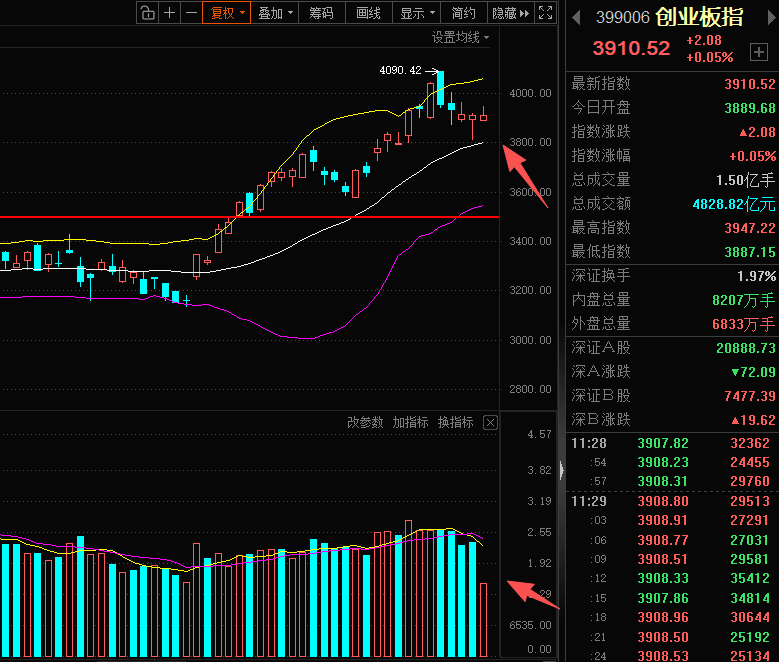Image resolution: width=779 pixels, height=662 pixels.
Task: Select the 画线 drawing tool
Action: (x=369, y=13)
